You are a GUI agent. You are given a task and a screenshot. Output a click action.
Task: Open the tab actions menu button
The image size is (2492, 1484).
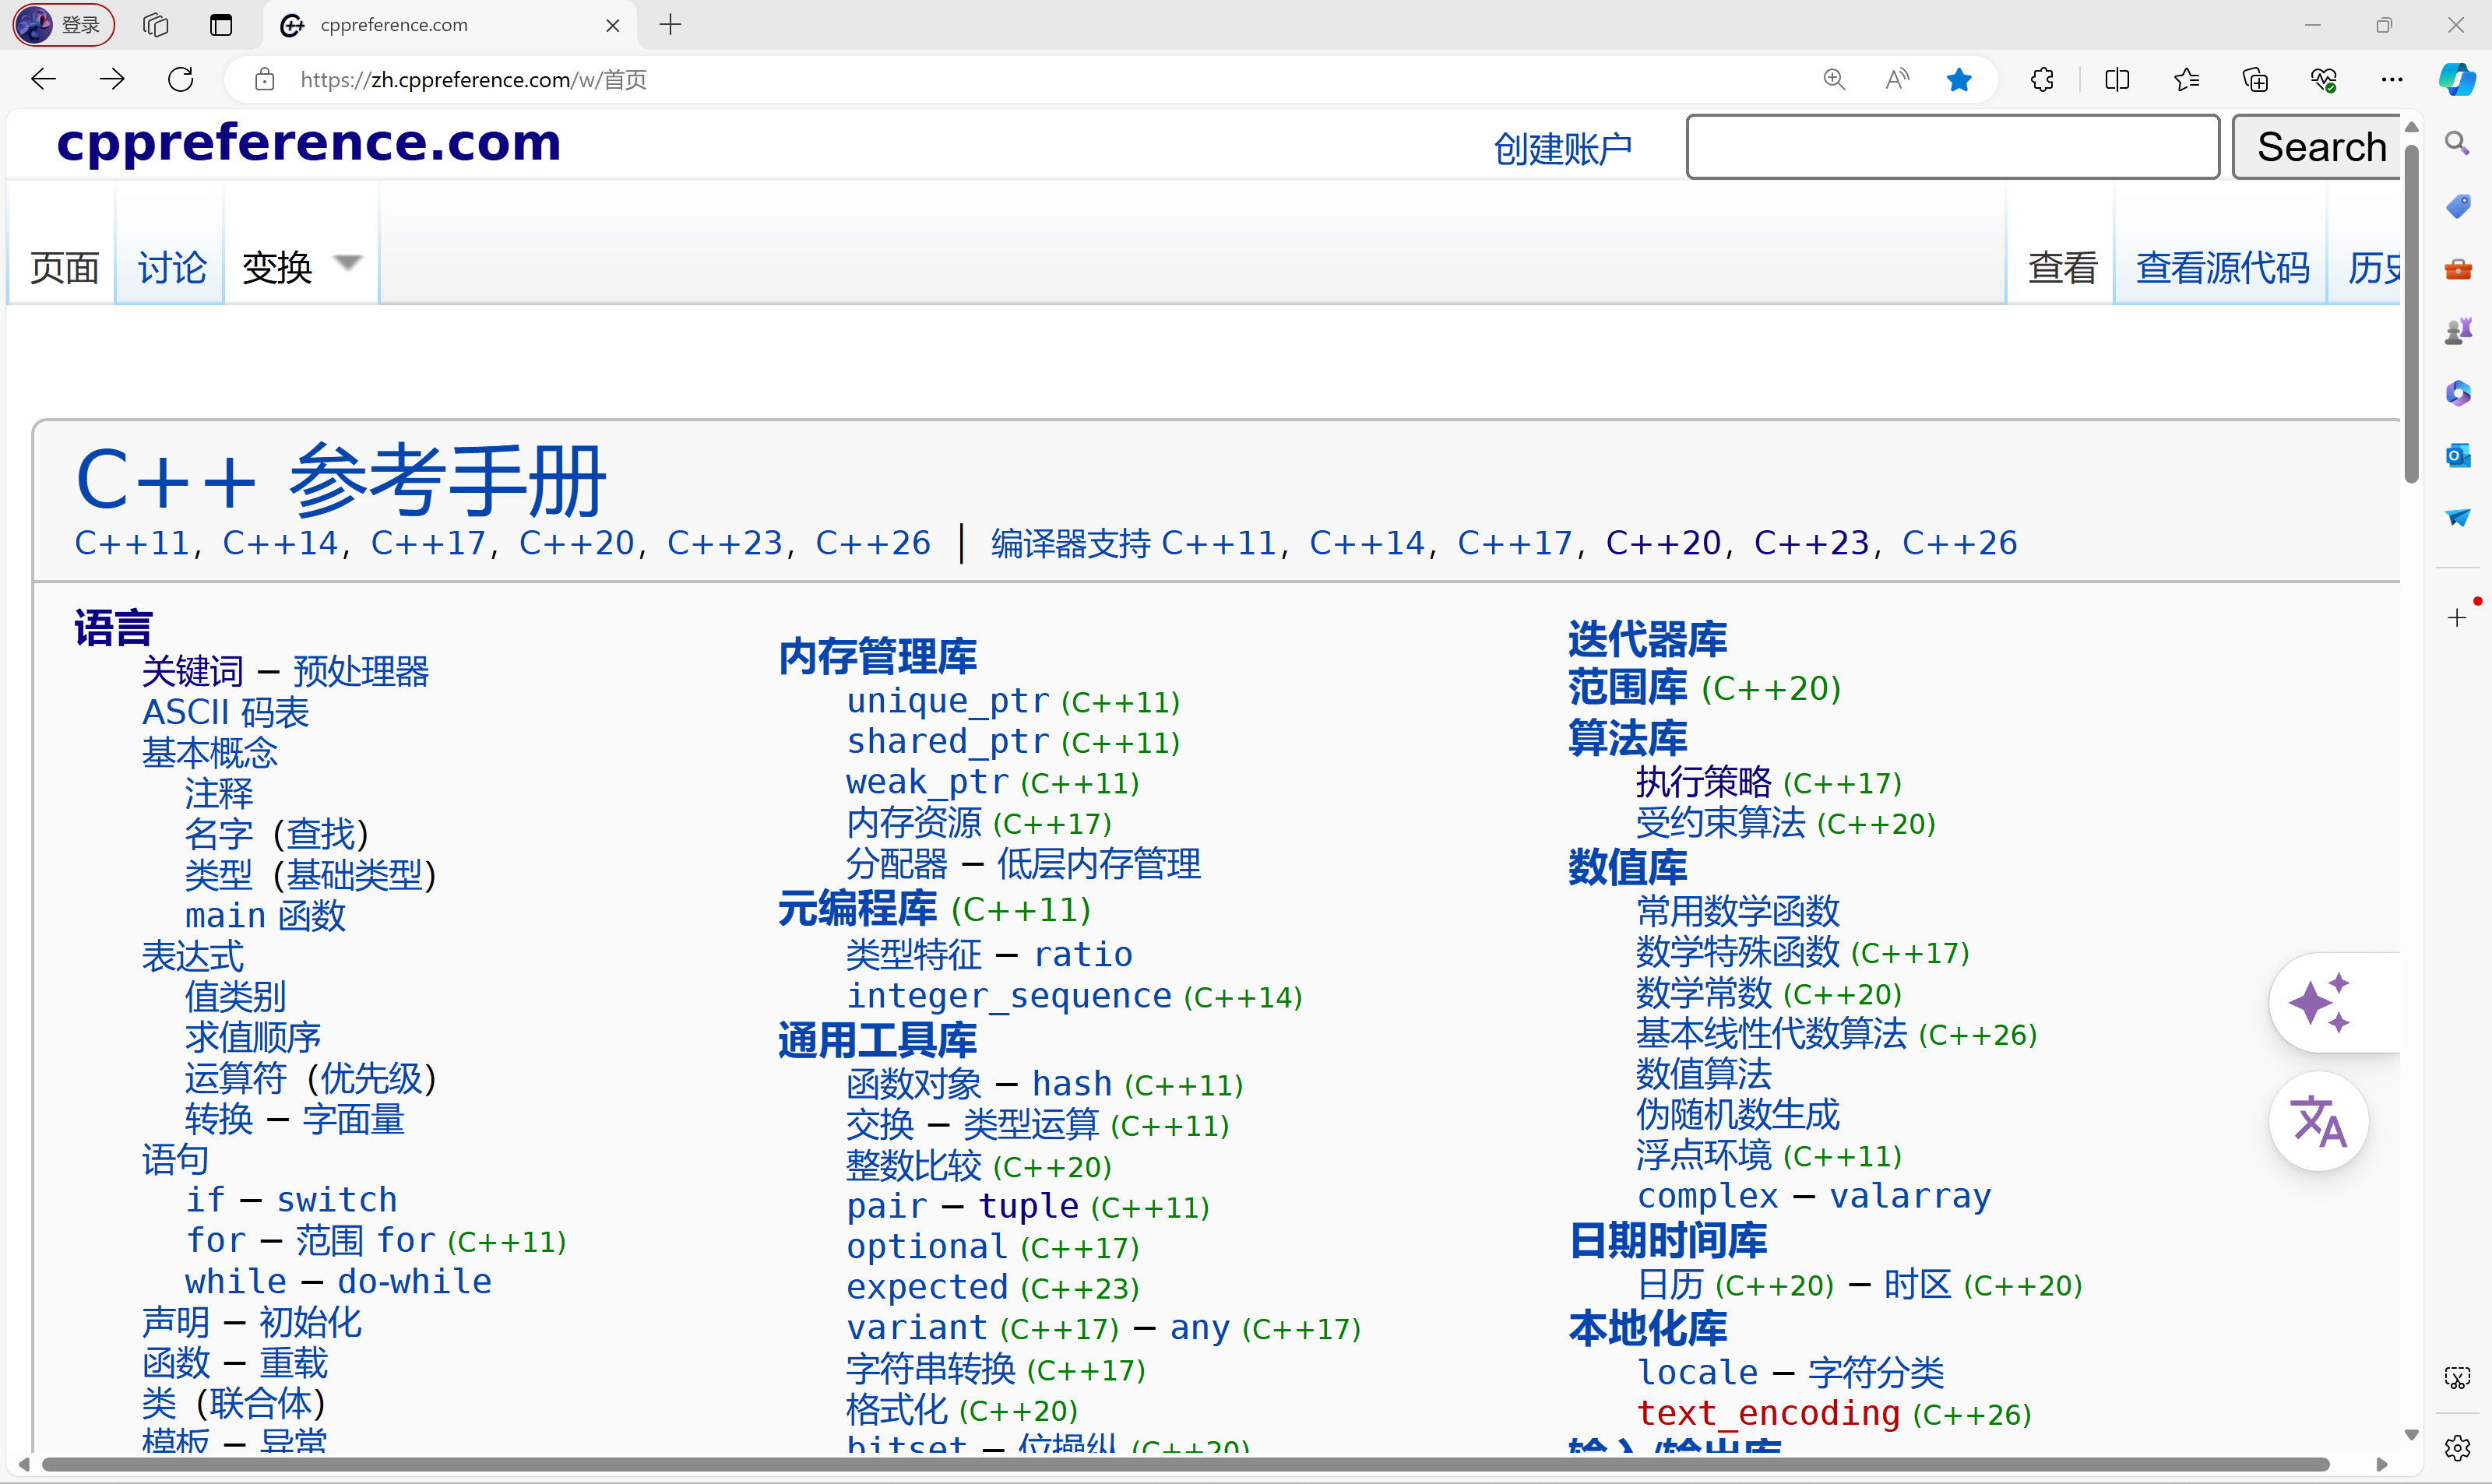pos(221,25)
